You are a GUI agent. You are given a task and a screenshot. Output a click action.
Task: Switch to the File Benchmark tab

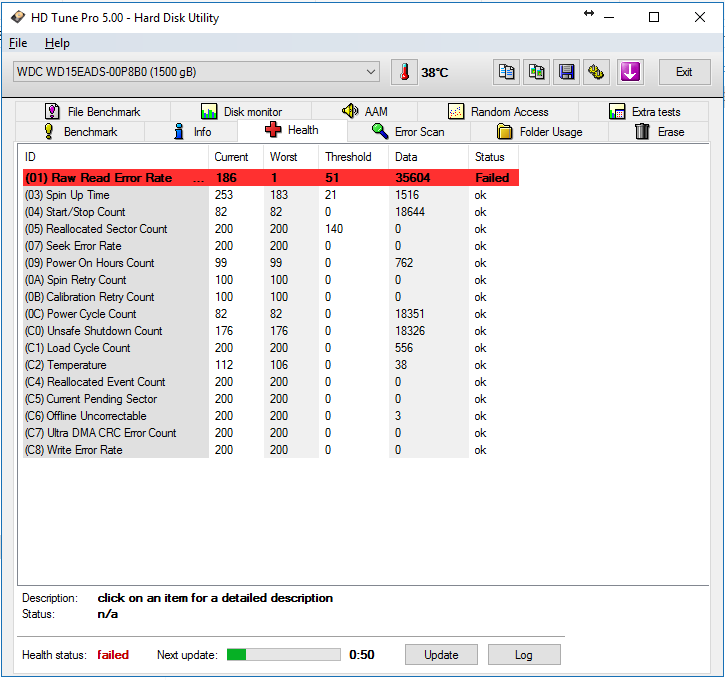[x=93, y=111]
